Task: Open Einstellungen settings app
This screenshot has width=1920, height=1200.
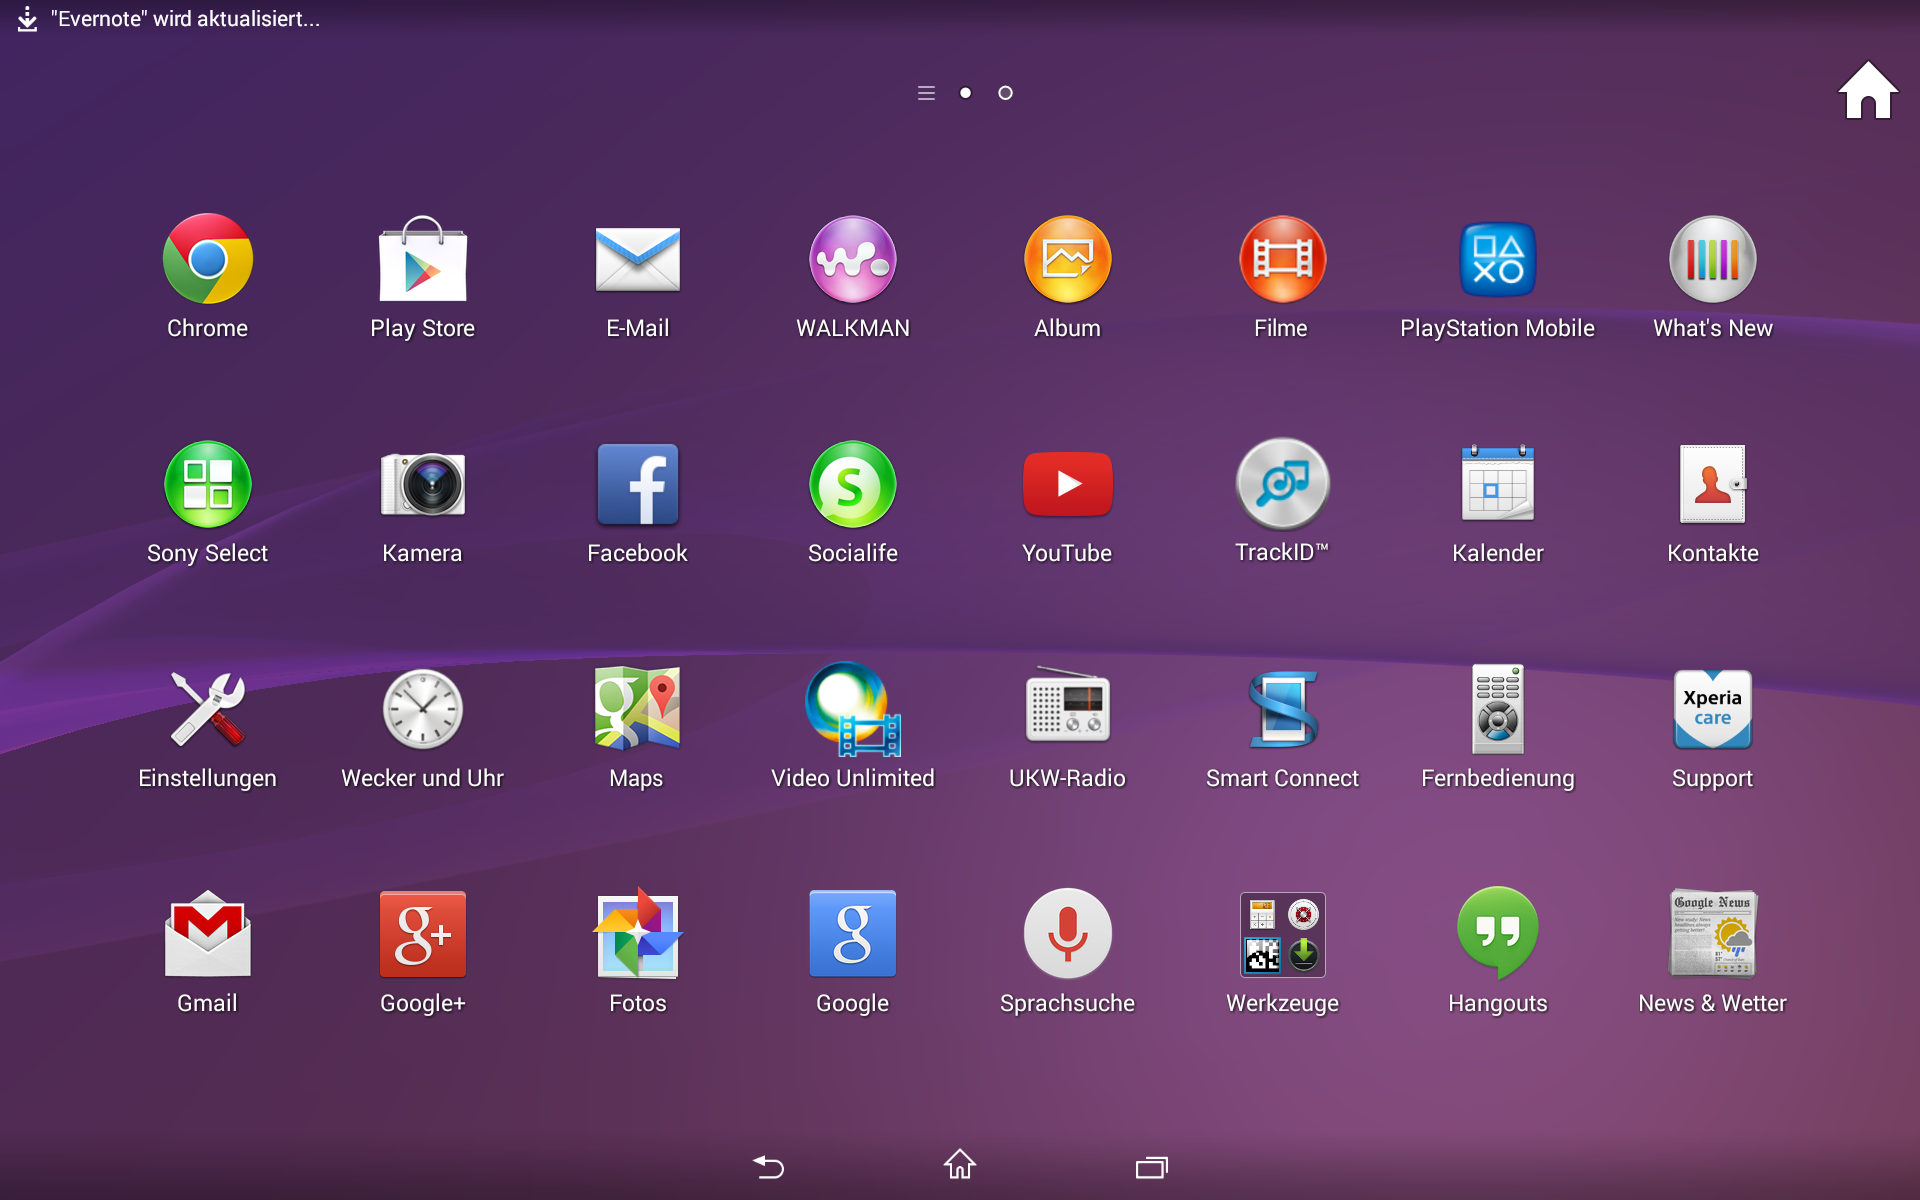Action: coord(207,709)
